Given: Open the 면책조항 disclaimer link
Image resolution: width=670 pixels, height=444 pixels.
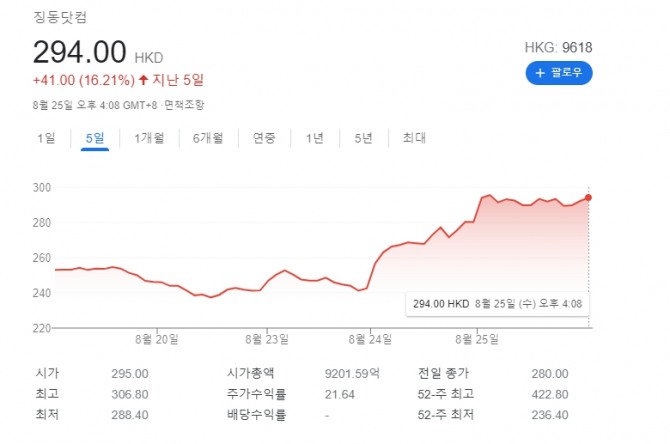Looking at the screenshot, I should click(x=182, y=103).
